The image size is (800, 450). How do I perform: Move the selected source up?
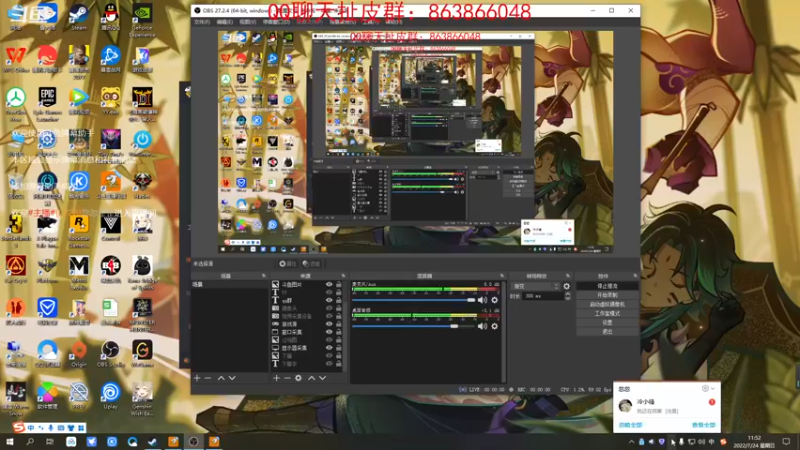pyautogui.click(x=311, y=378)
